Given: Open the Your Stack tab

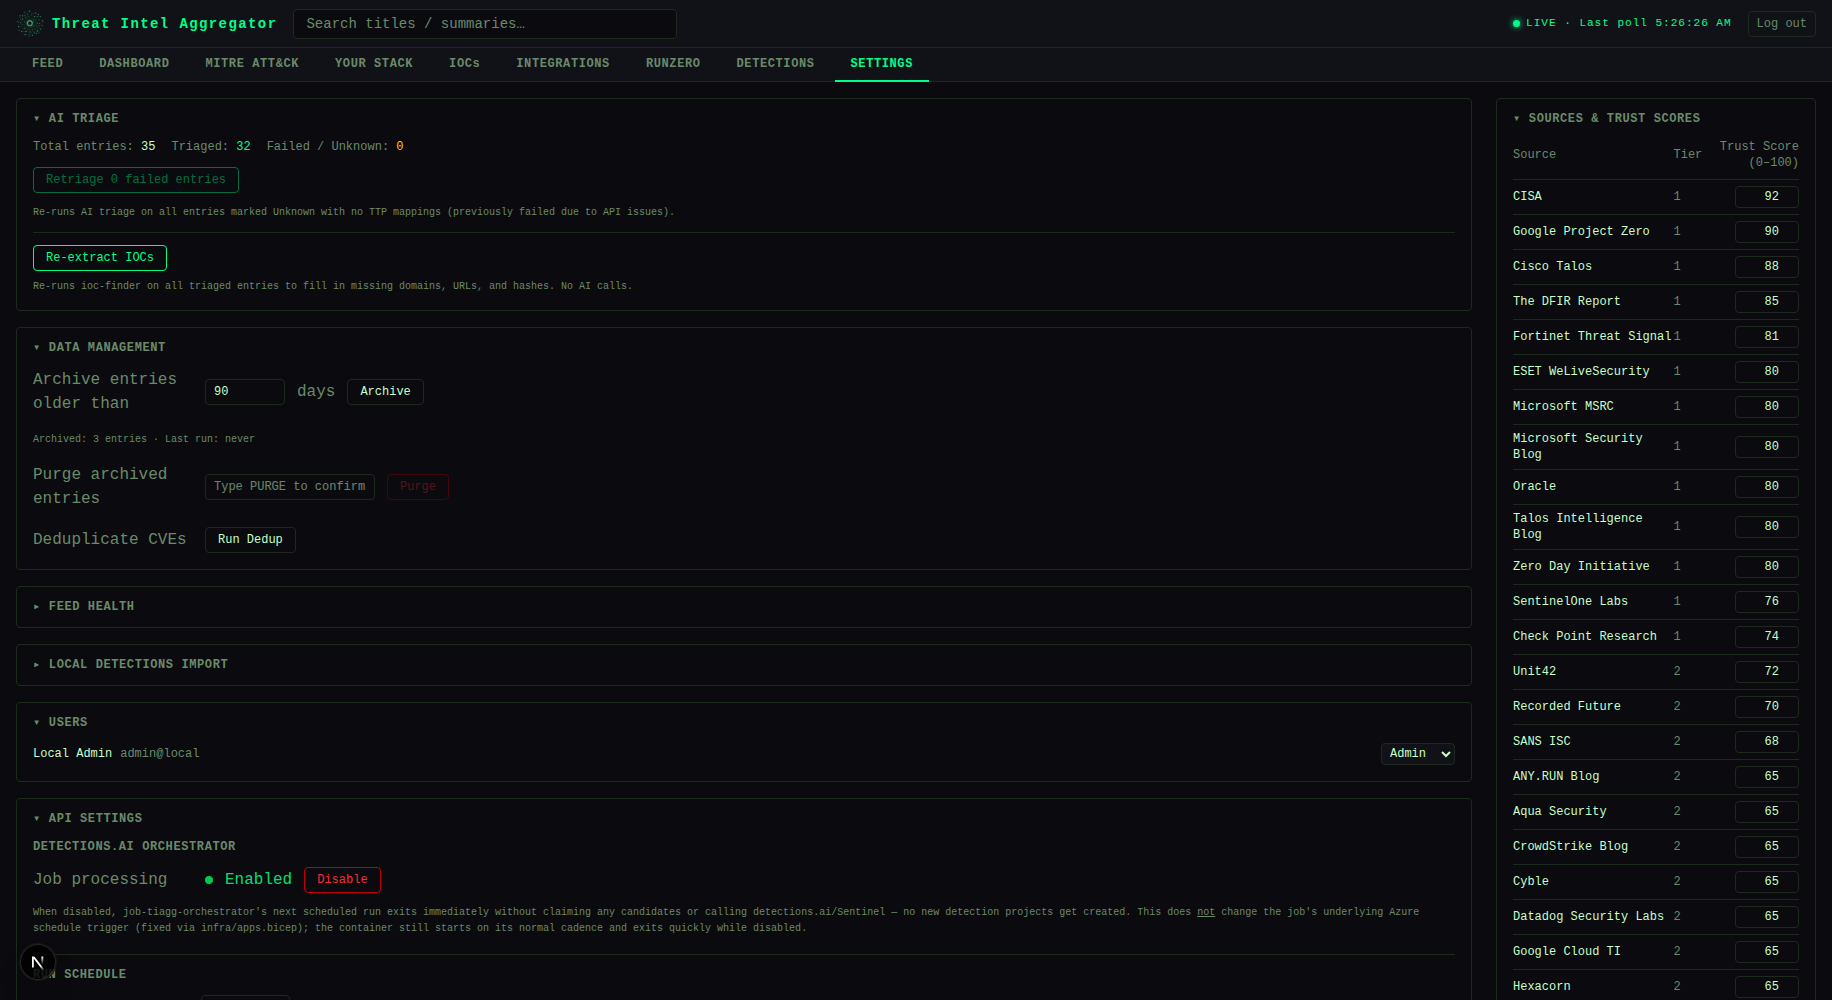Looking at the screenshot, I should (x=374, y=63).
